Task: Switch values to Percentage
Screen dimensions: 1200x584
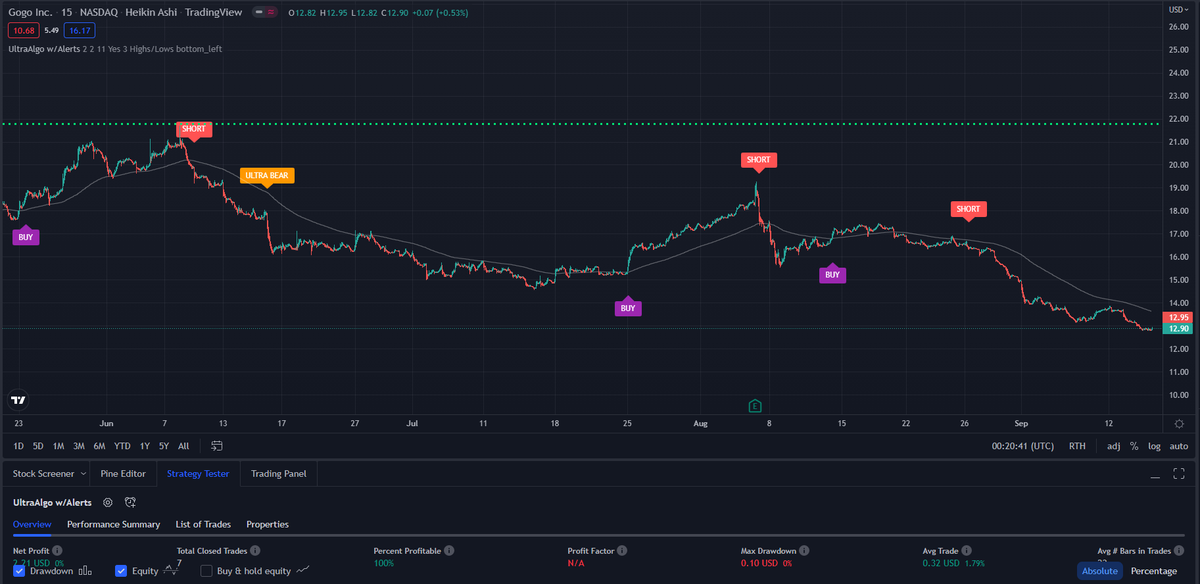Action: [x=1153, y=571]
